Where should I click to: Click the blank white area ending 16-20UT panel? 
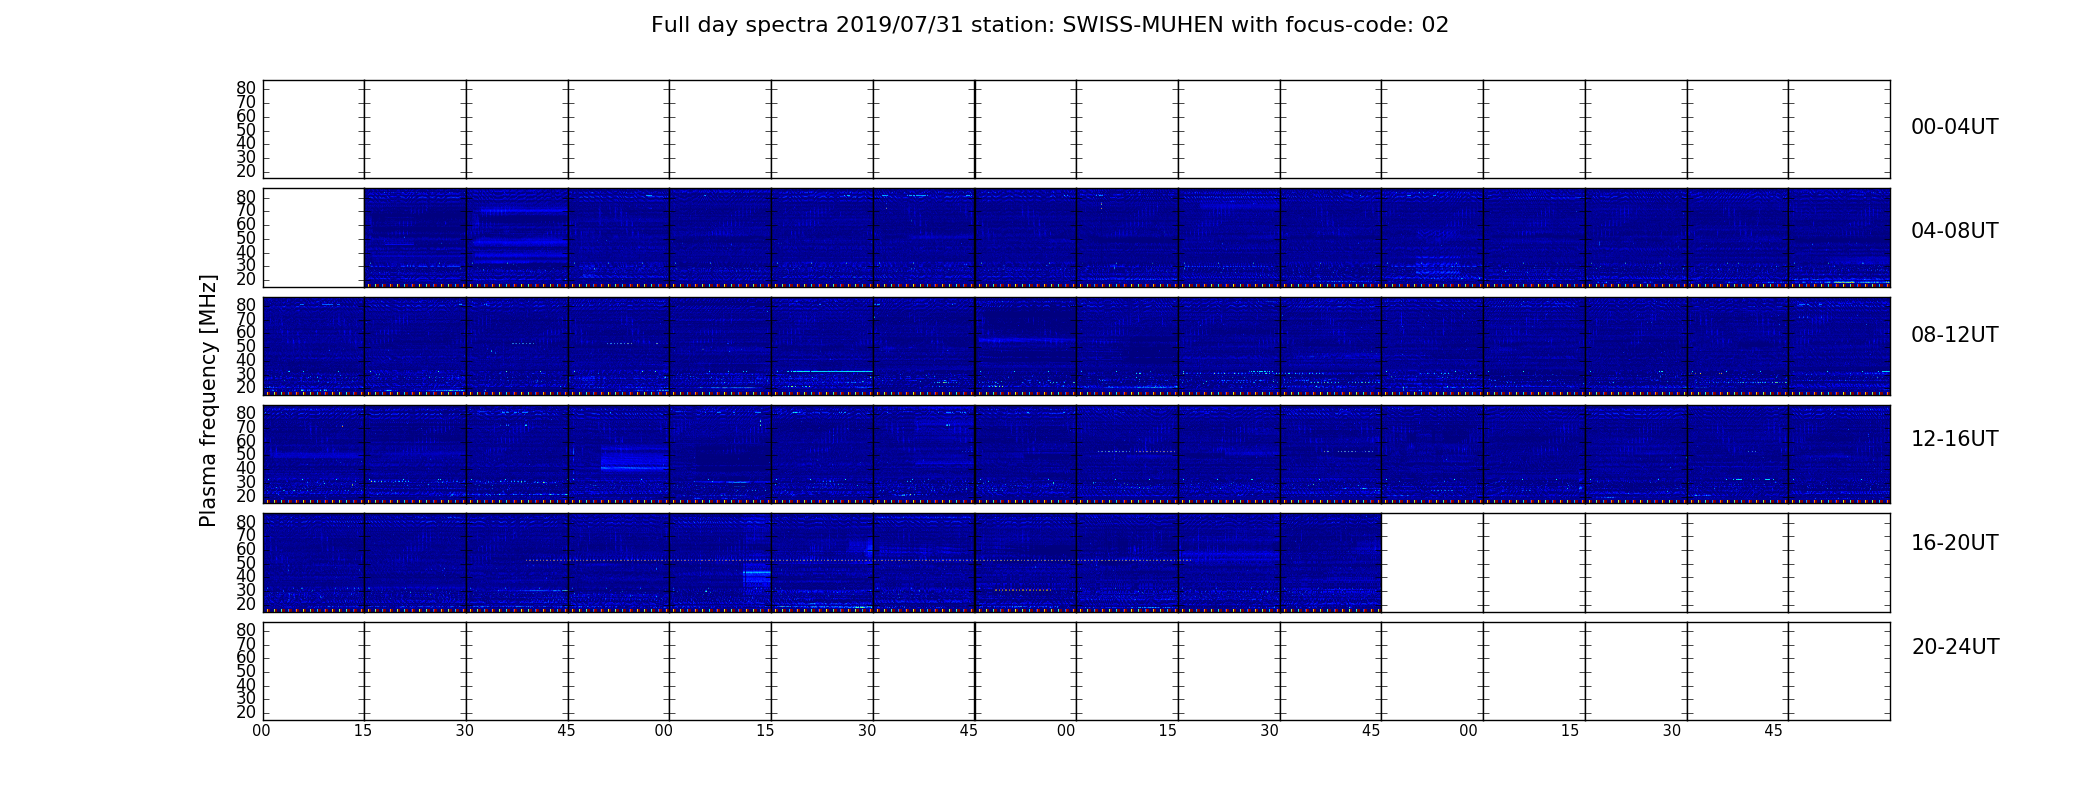[1635, 562]
